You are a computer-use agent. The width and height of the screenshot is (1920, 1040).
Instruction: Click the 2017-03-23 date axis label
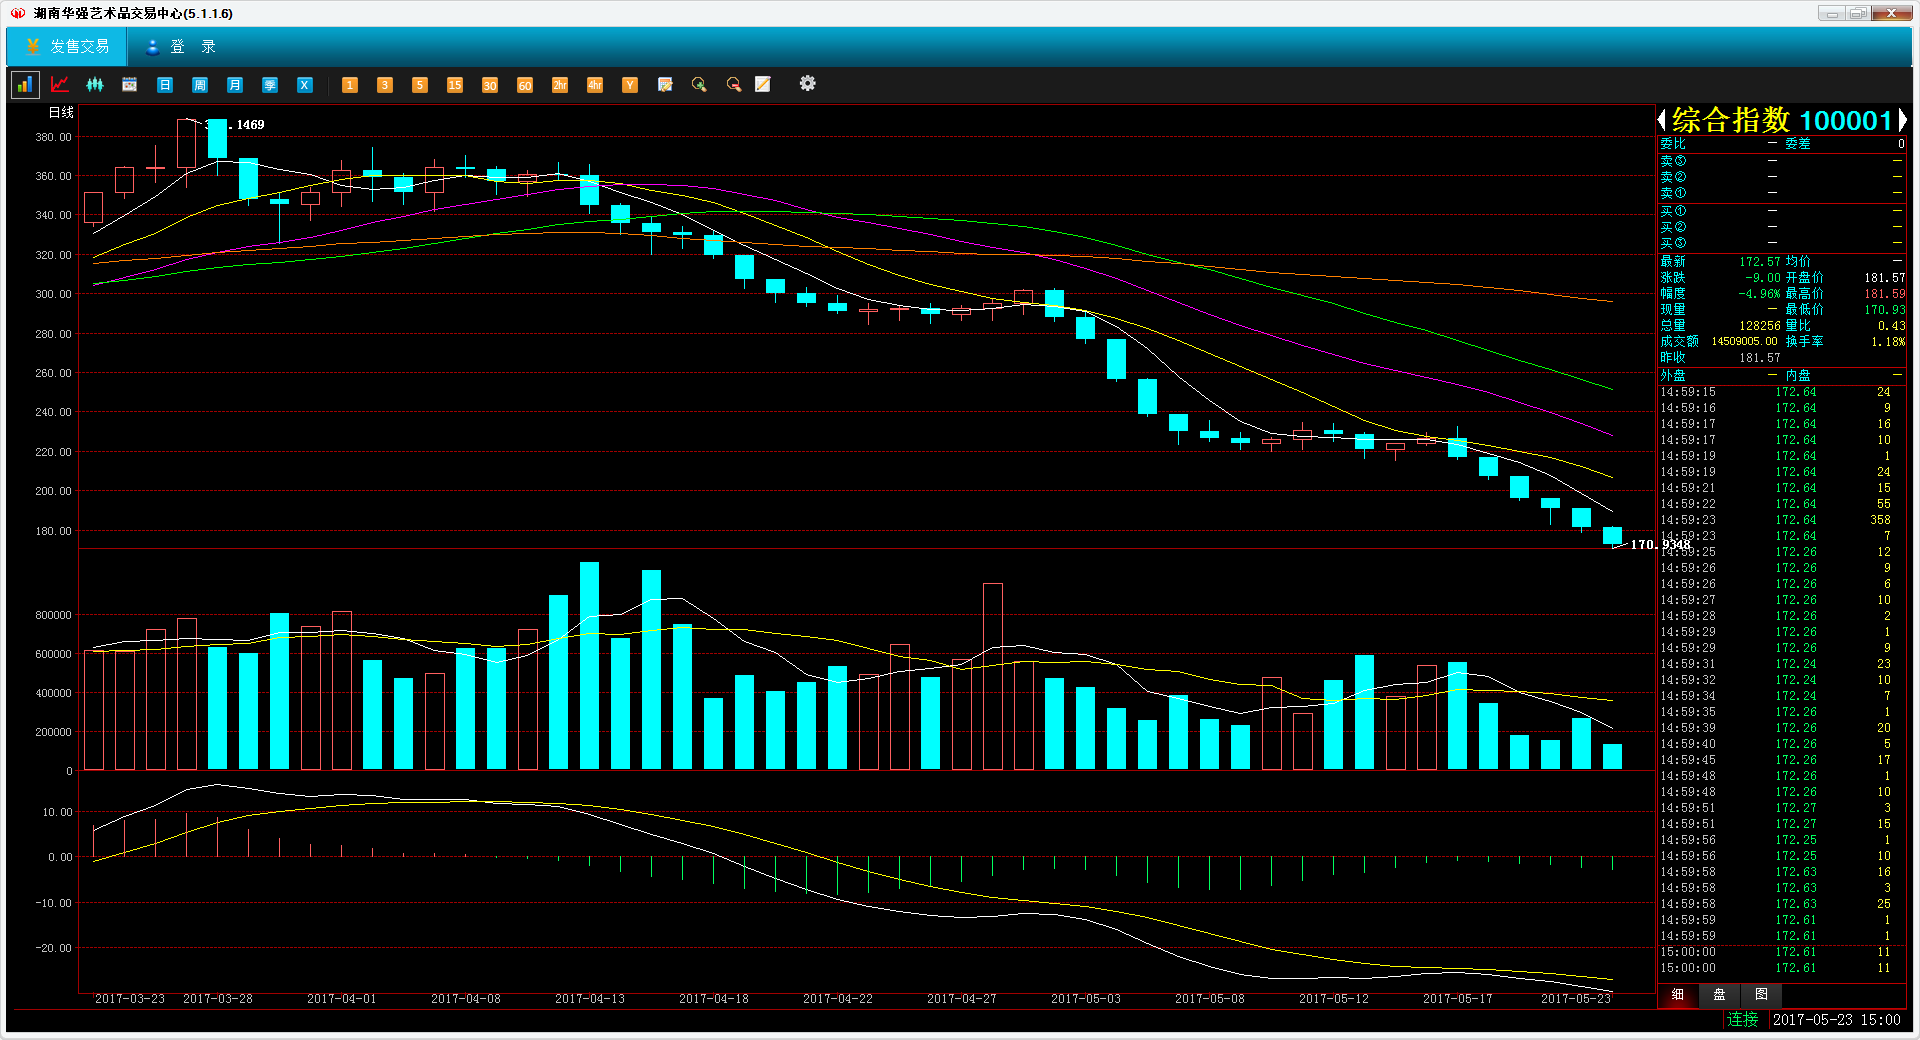[130, 999]
